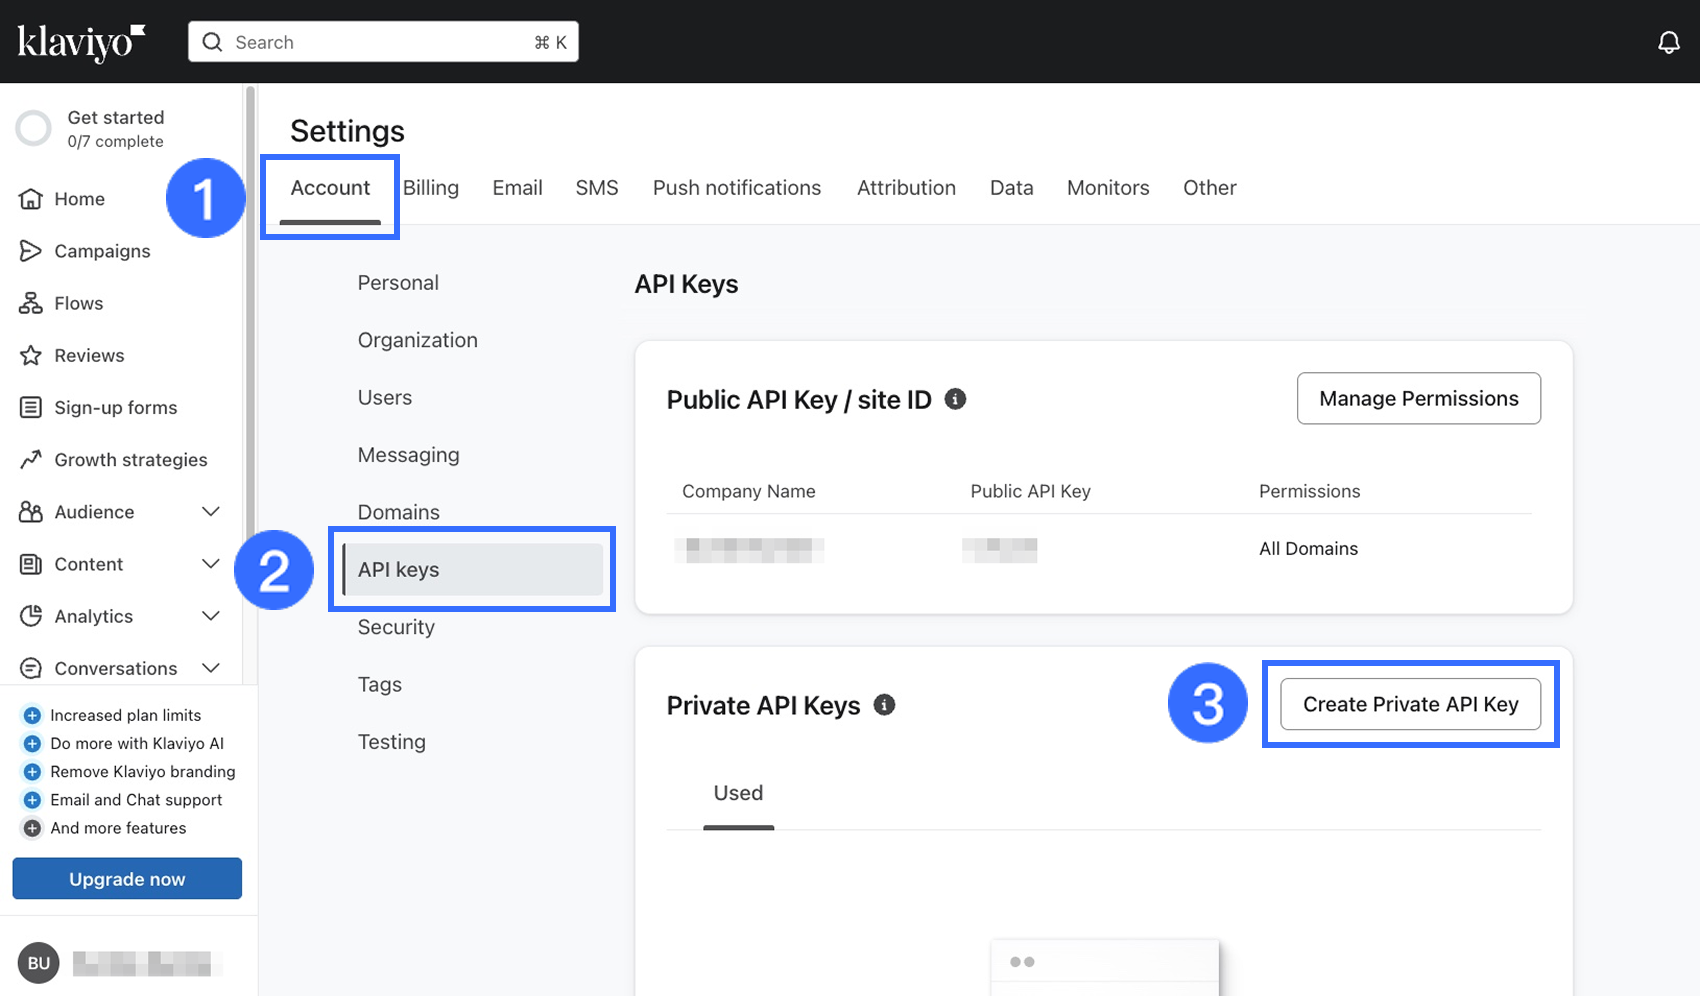
Task: Click Create Private API Key button
Action: pos(1410,704)
